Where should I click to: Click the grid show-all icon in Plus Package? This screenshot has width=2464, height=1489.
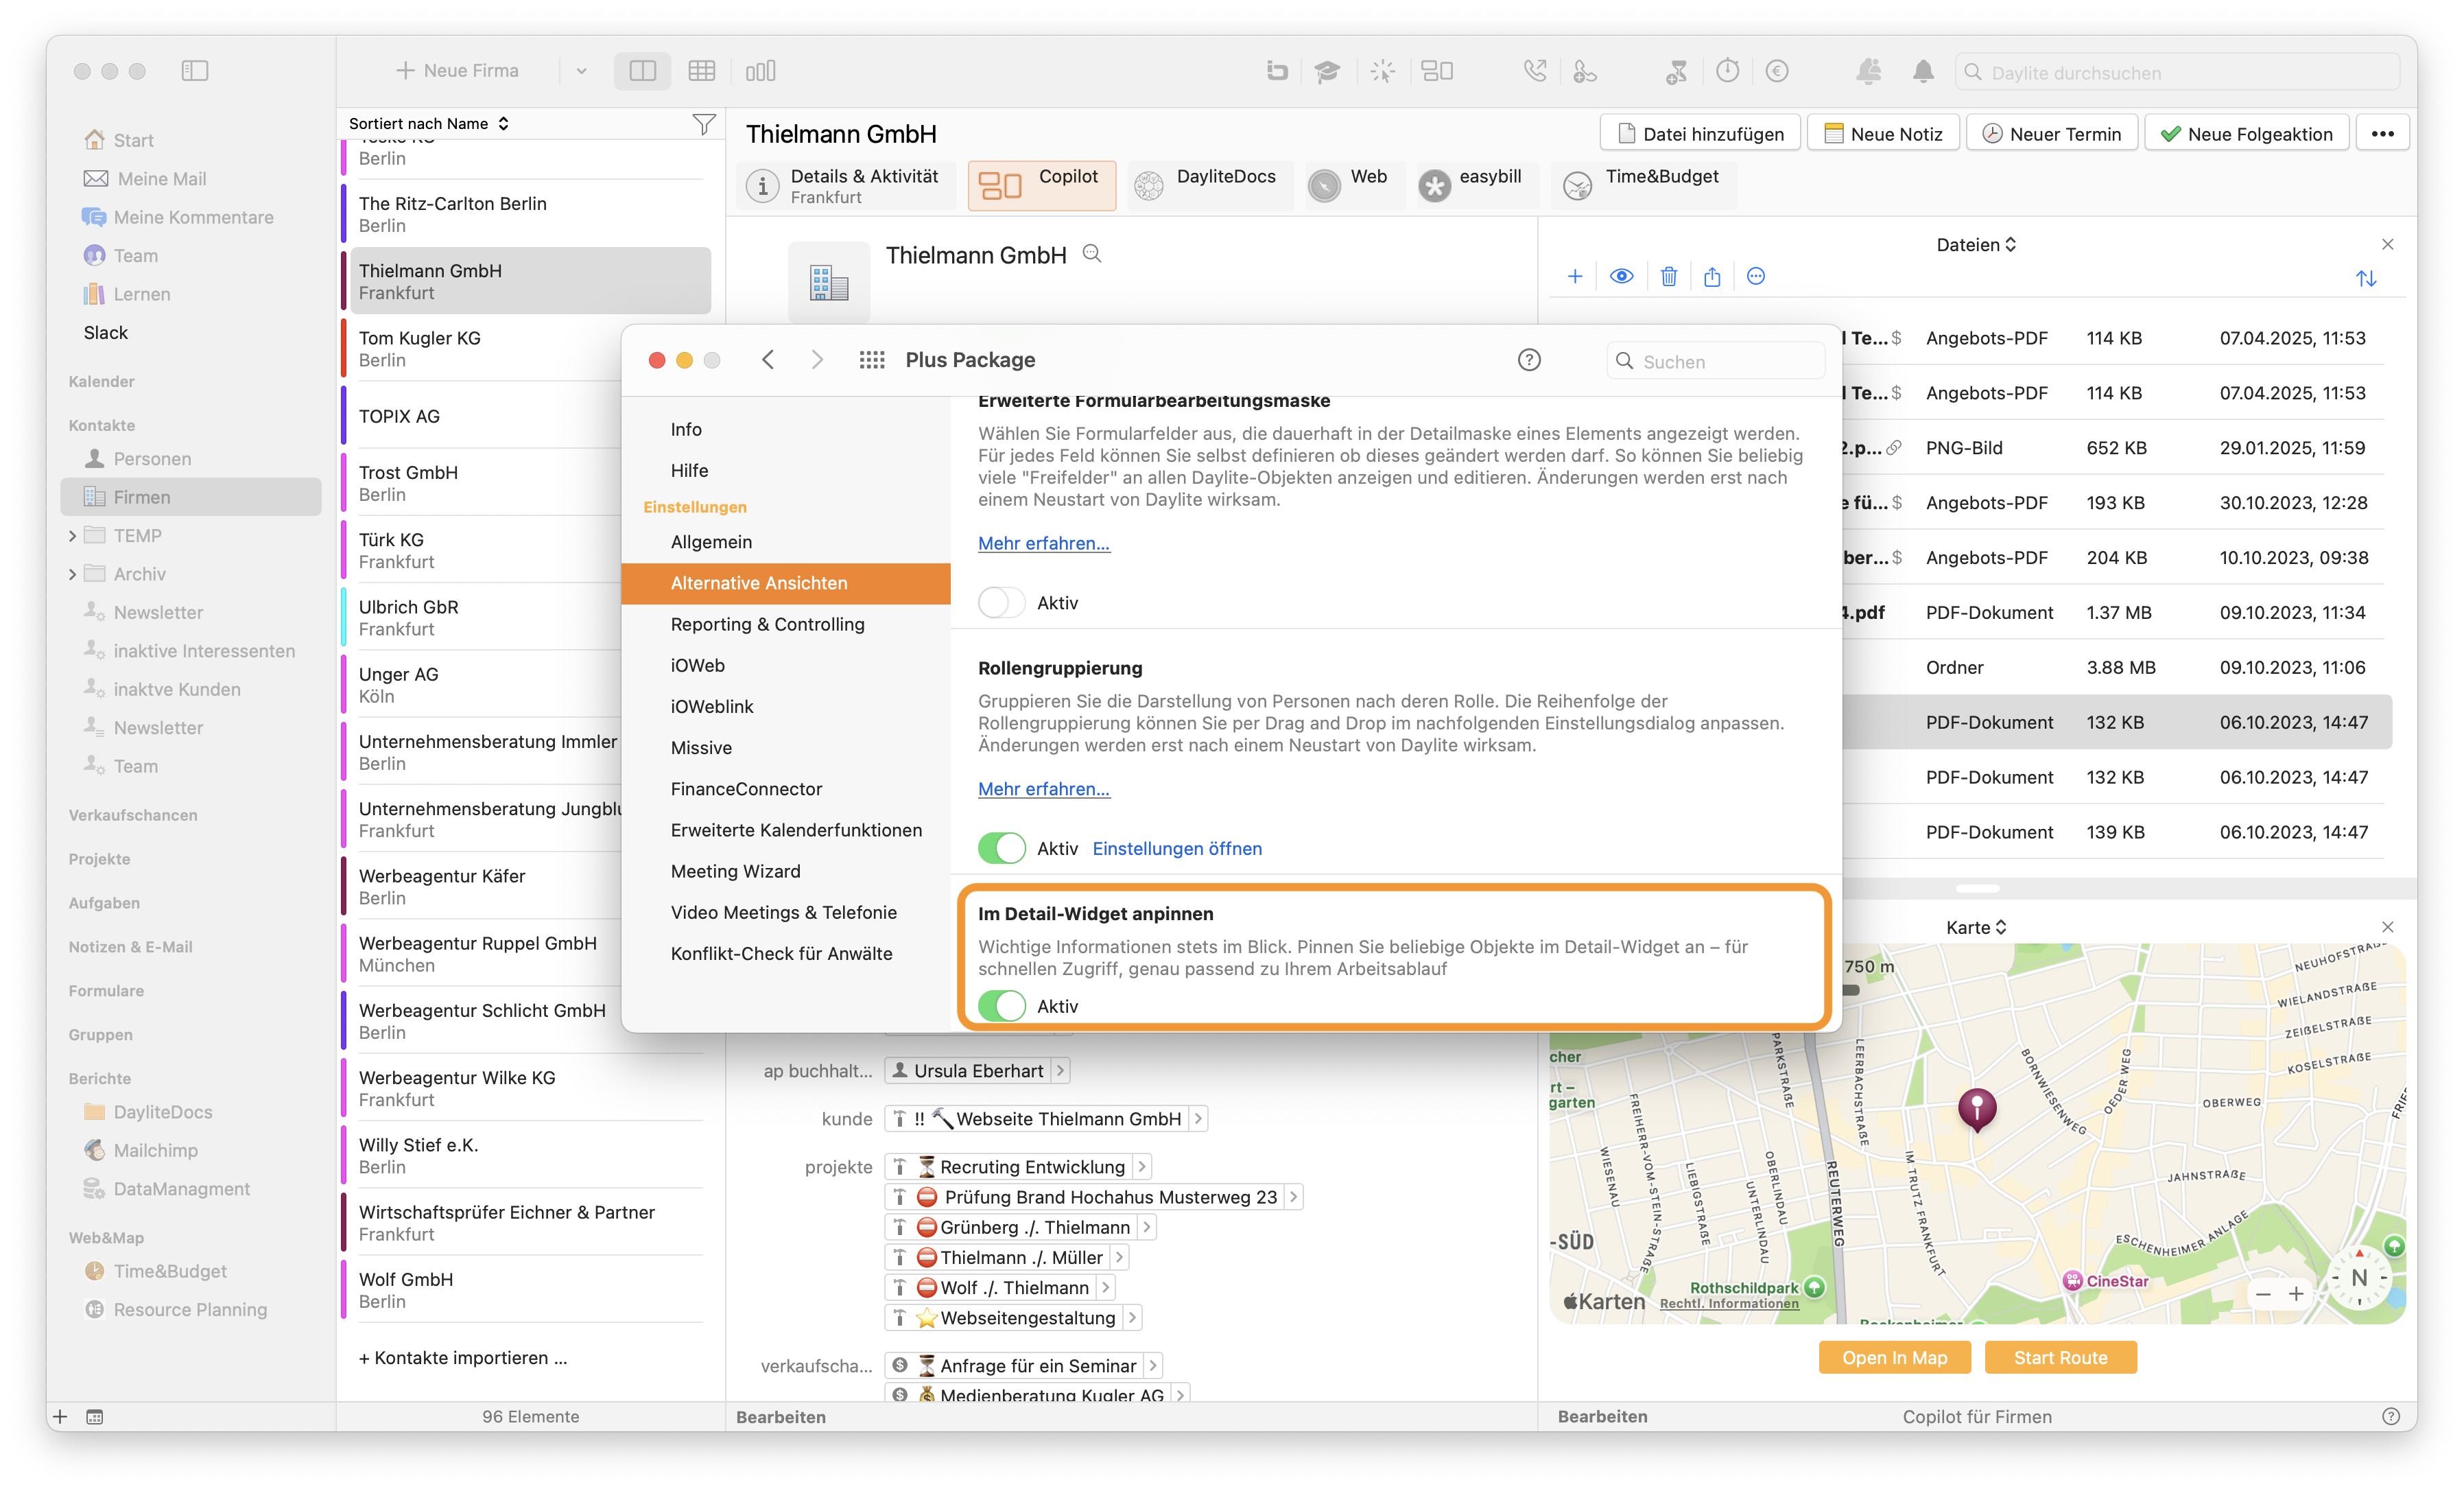[872, 360]
